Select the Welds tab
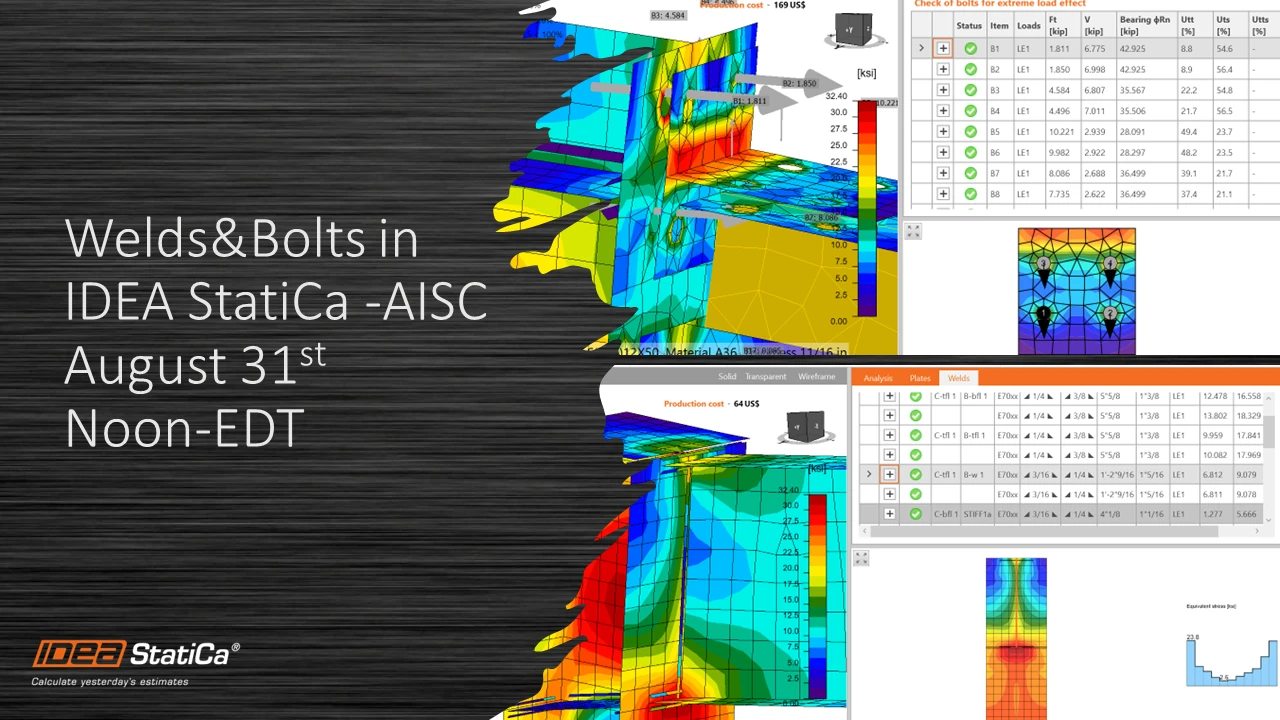The image size is (1280, 720). (959, 378)
